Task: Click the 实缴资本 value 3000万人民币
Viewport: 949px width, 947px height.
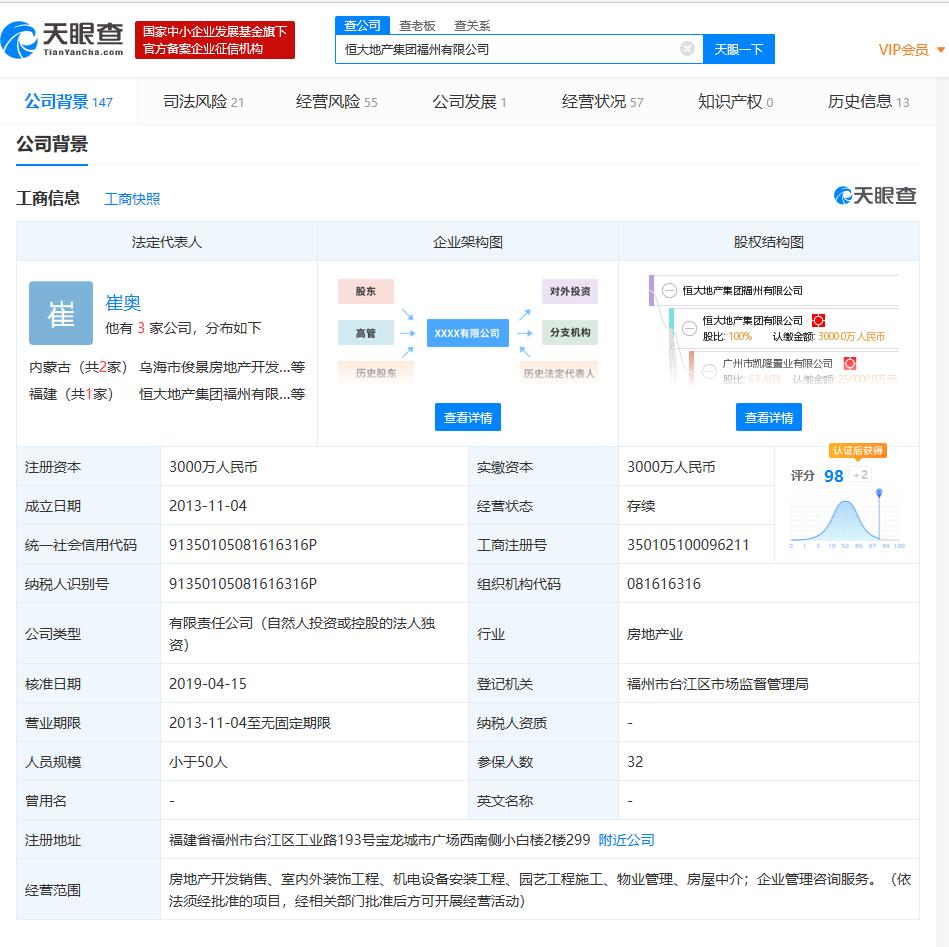Action: (671, 467)
